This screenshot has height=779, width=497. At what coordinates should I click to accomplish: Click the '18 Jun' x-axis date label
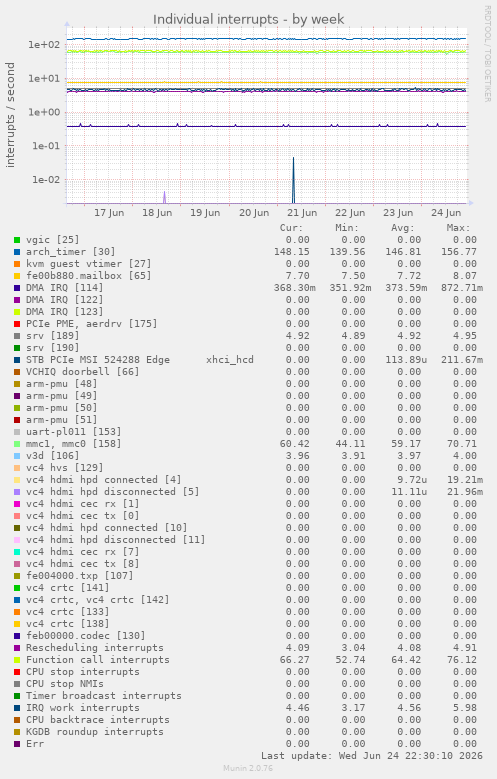[157, 213]
